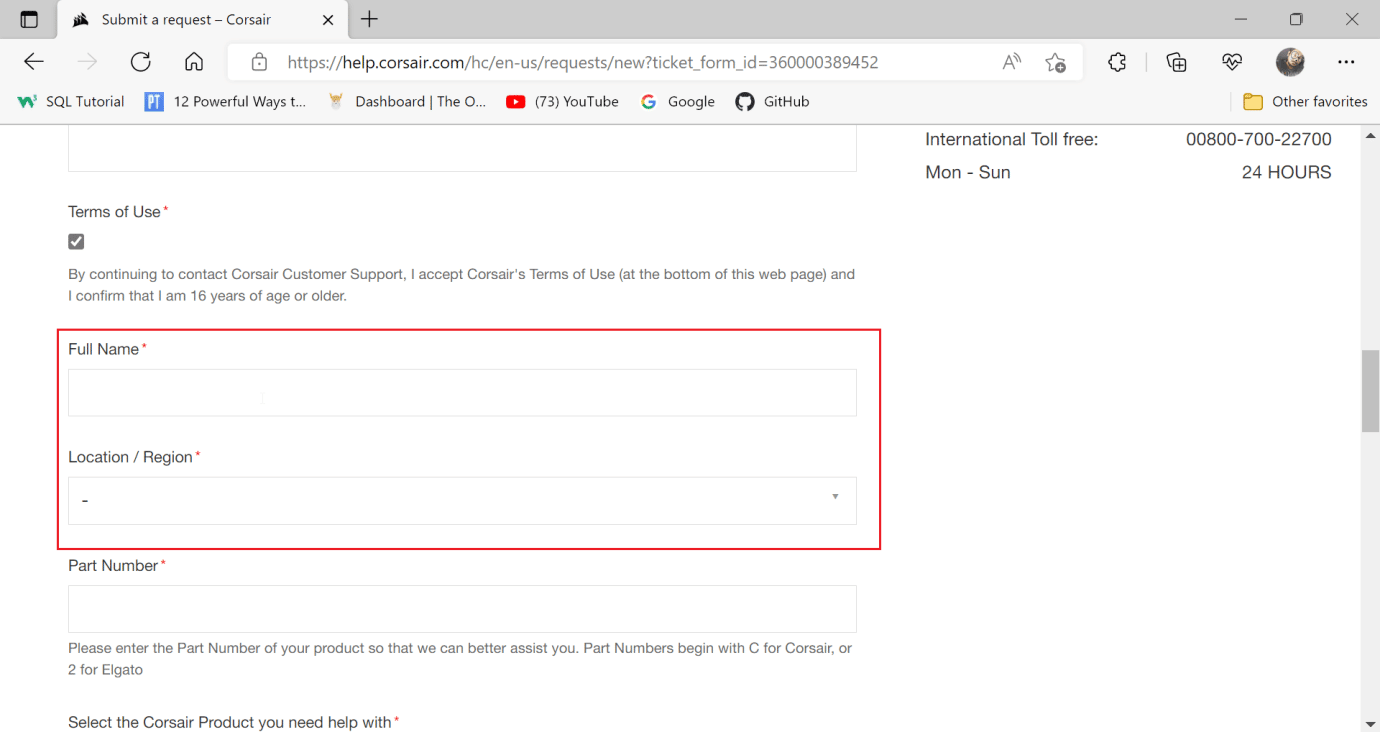Open SQL Tutorial bookmark
This screenshot has width=1380, height=732.
(71, 101)
